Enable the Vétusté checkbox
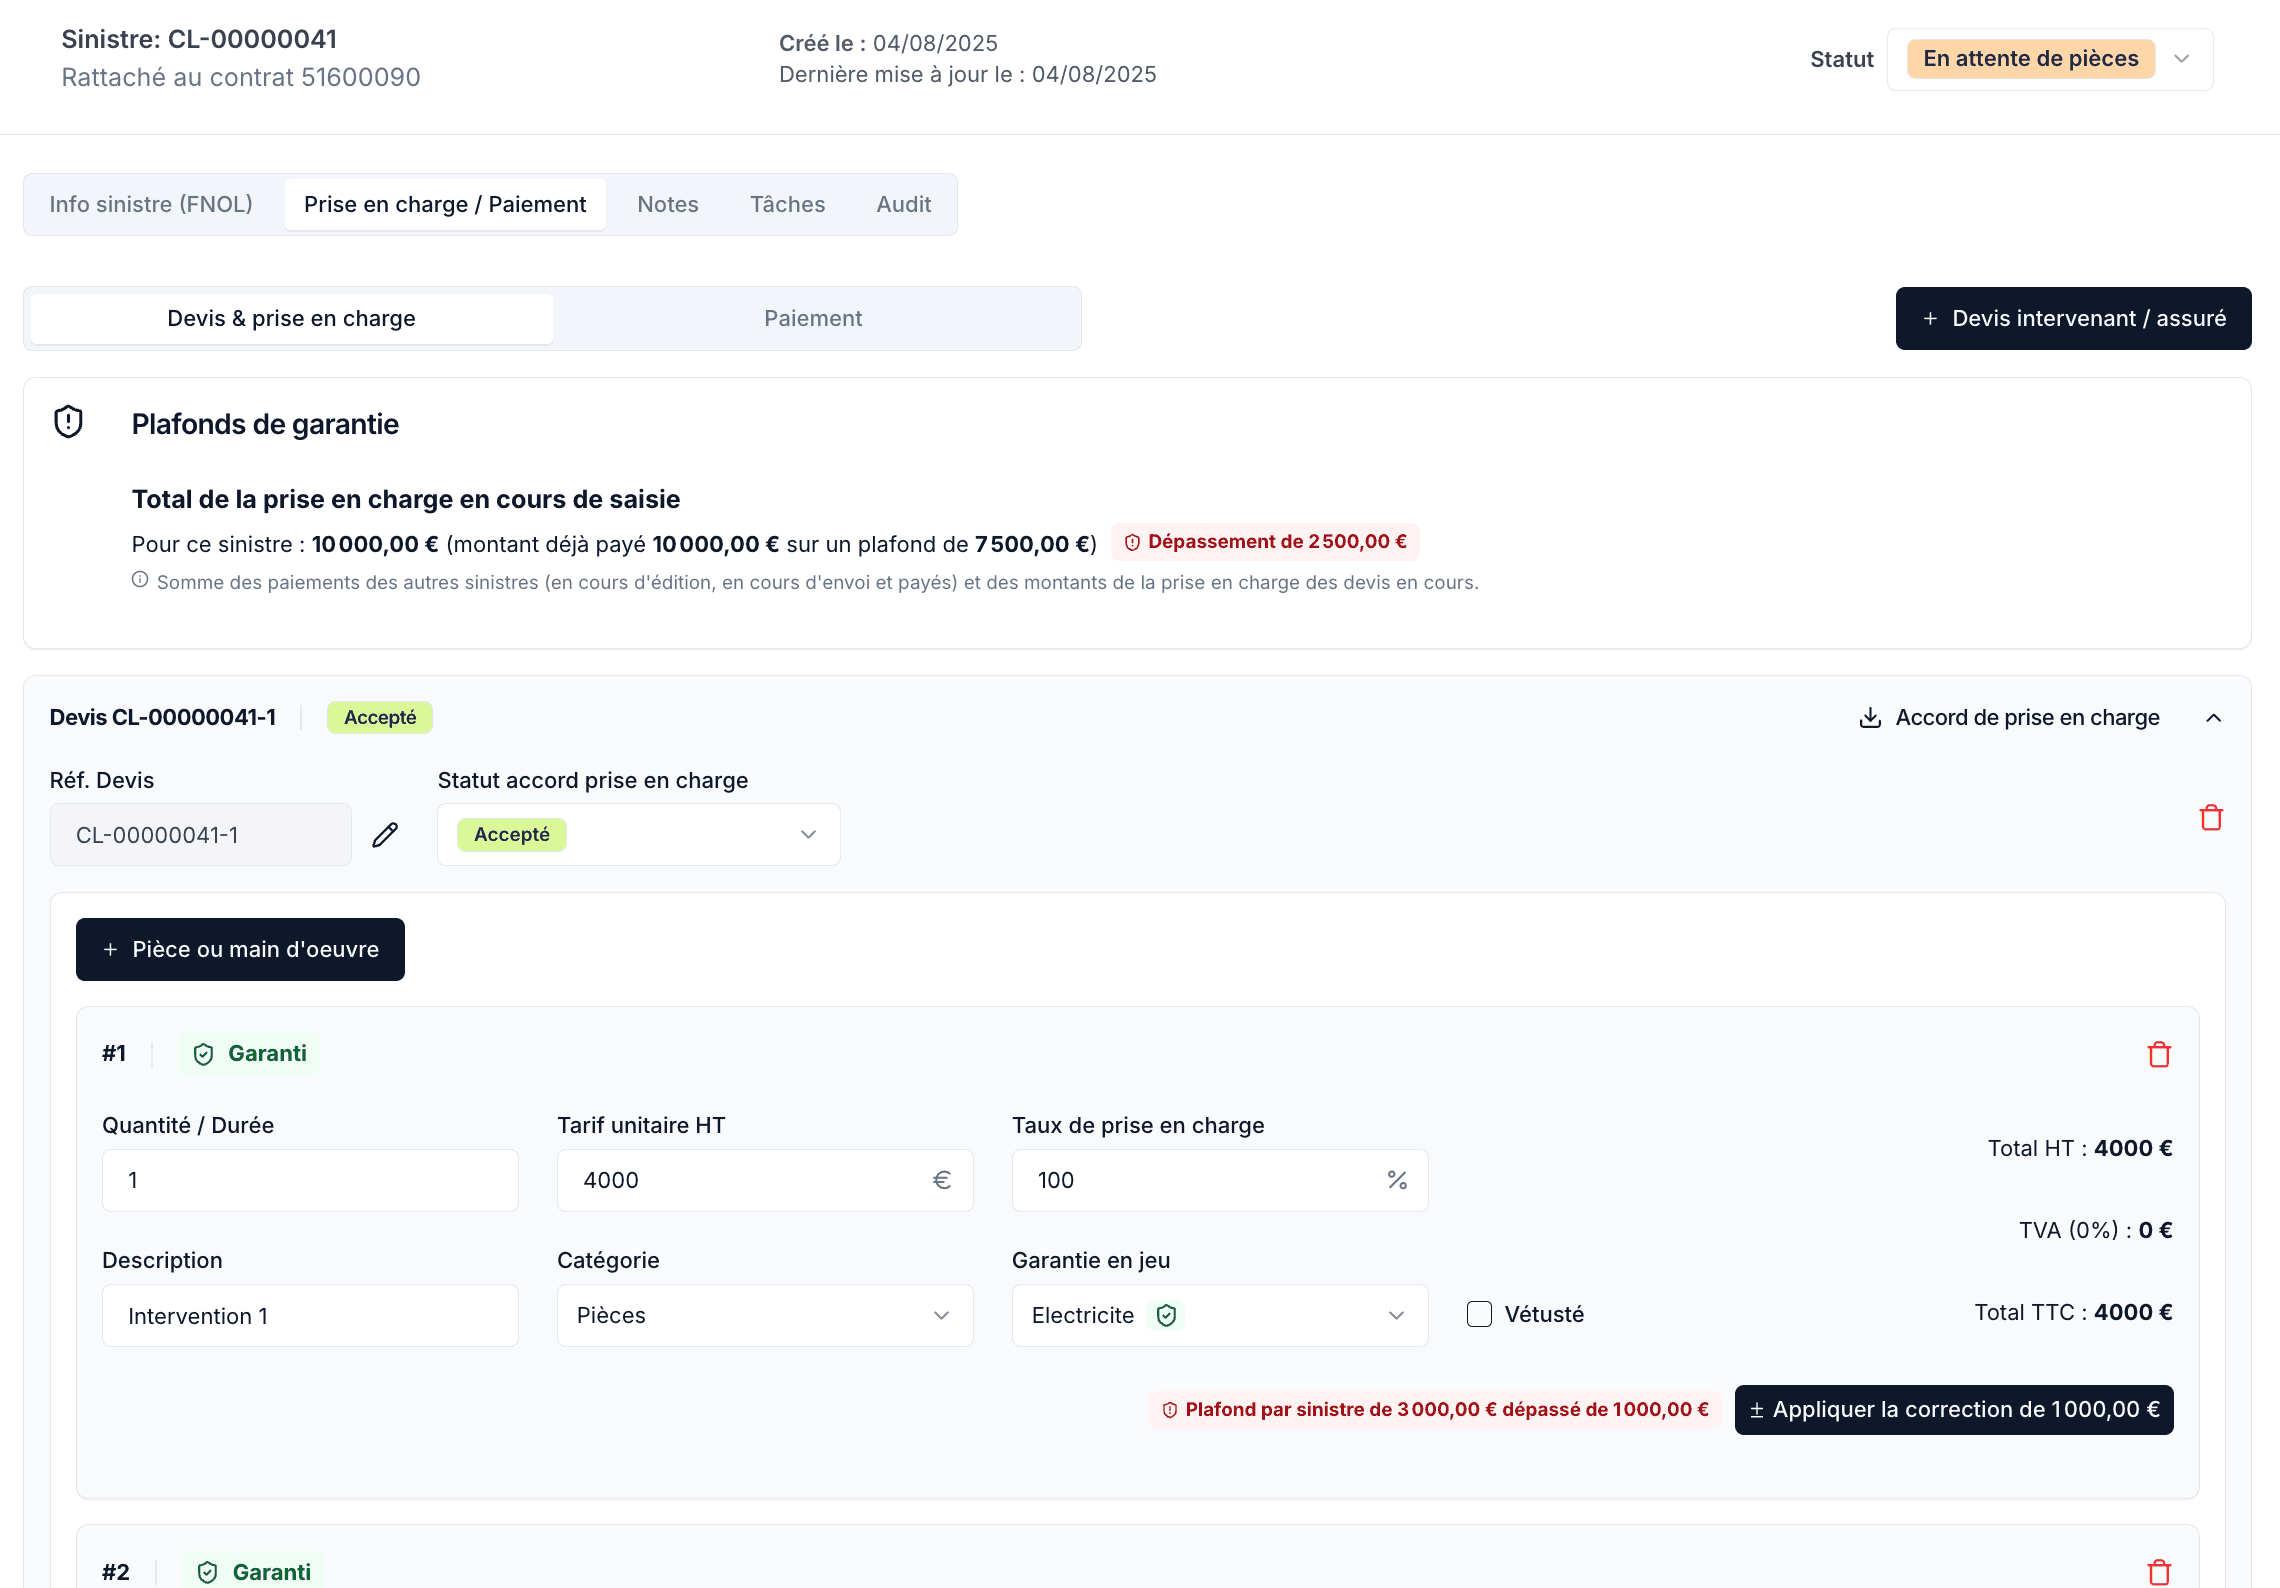 click(1478, 1313)
